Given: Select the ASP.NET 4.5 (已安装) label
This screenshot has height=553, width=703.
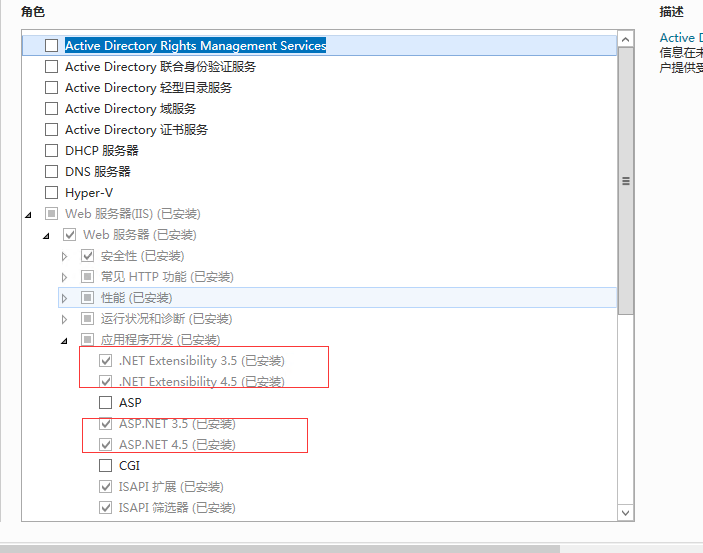Looking at the screenshot, I should [177, 444].
